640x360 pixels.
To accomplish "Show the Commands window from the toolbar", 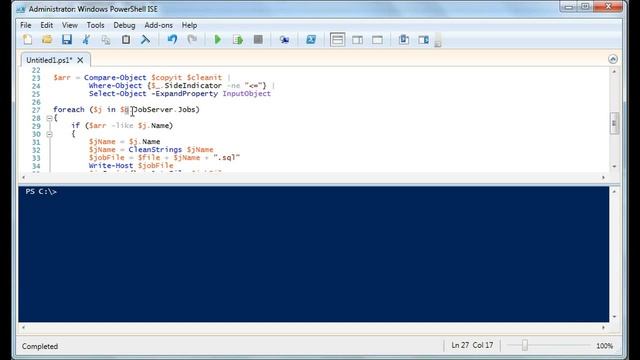I will 404,40.
